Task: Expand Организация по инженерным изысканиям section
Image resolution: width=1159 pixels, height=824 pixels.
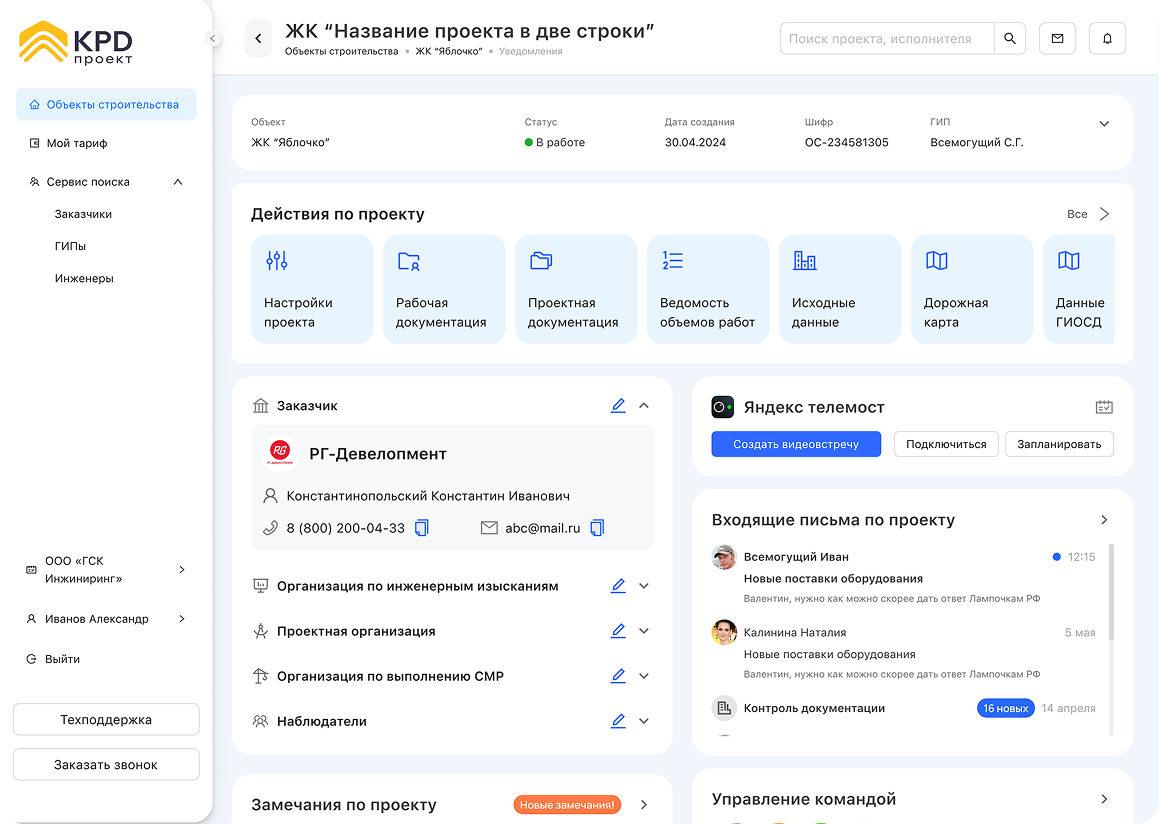Action: (x=644, y=586)
